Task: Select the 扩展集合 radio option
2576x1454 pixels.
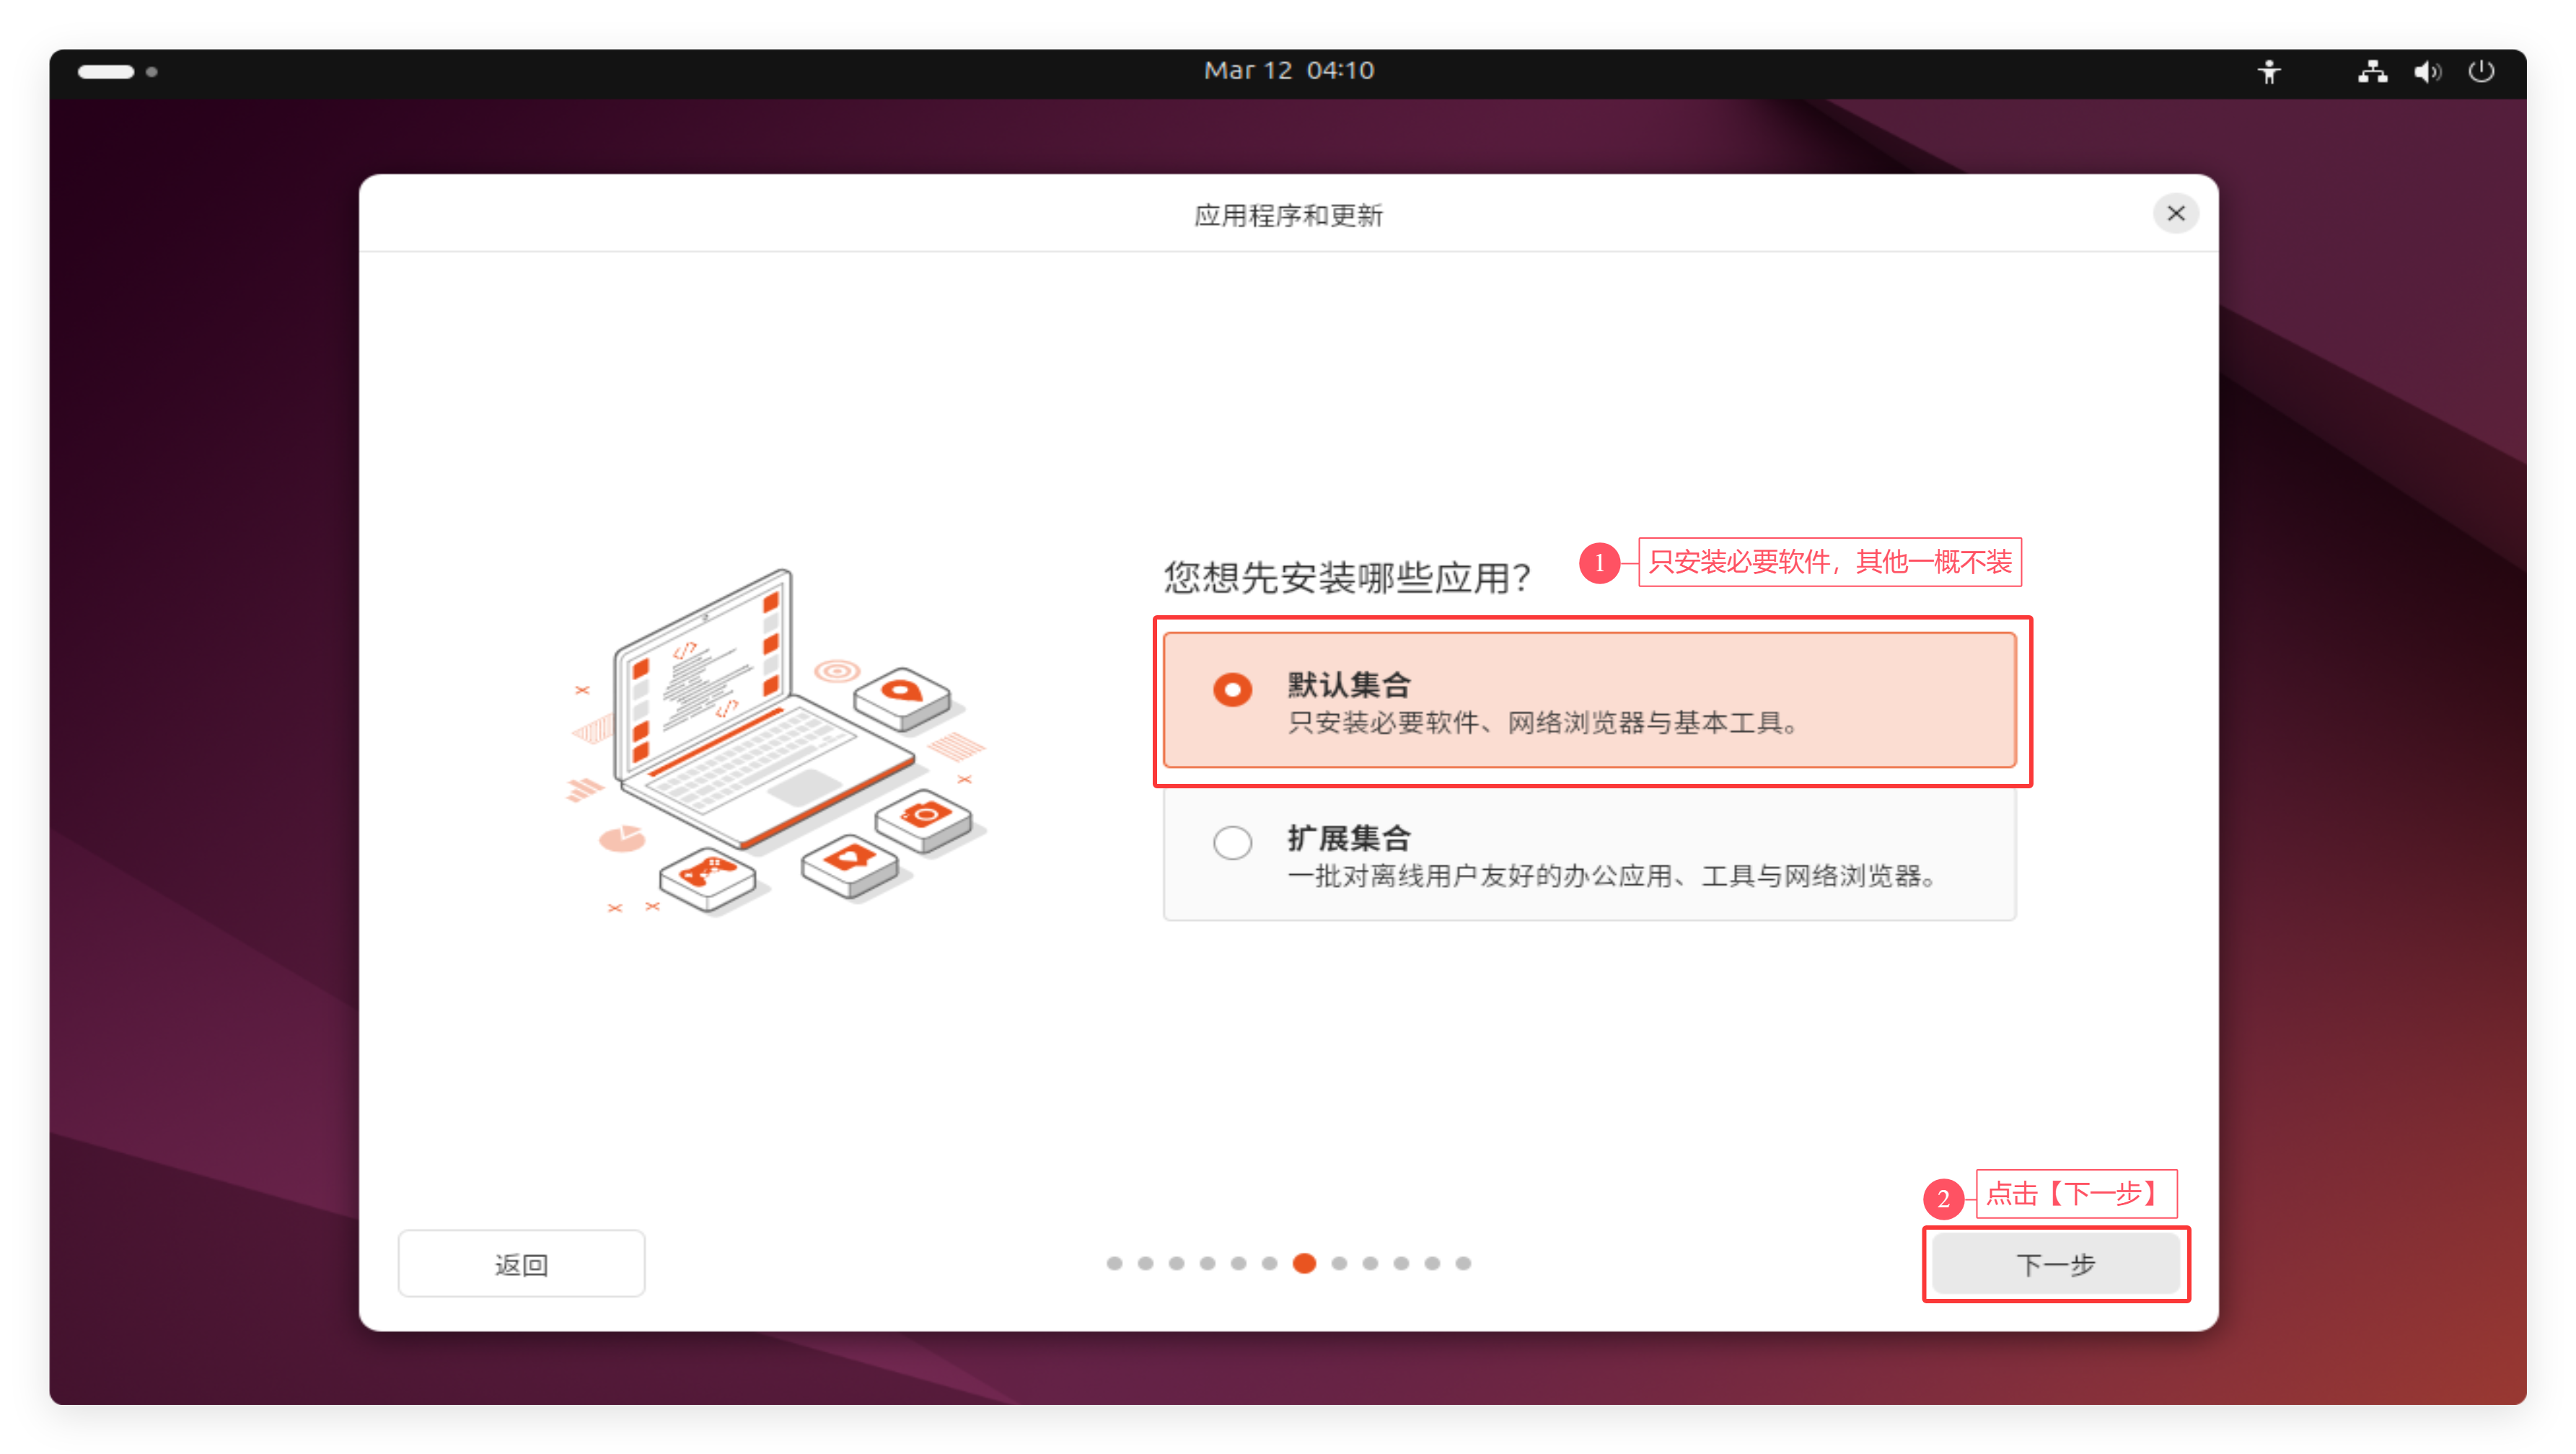Action: click(1232, 843)
